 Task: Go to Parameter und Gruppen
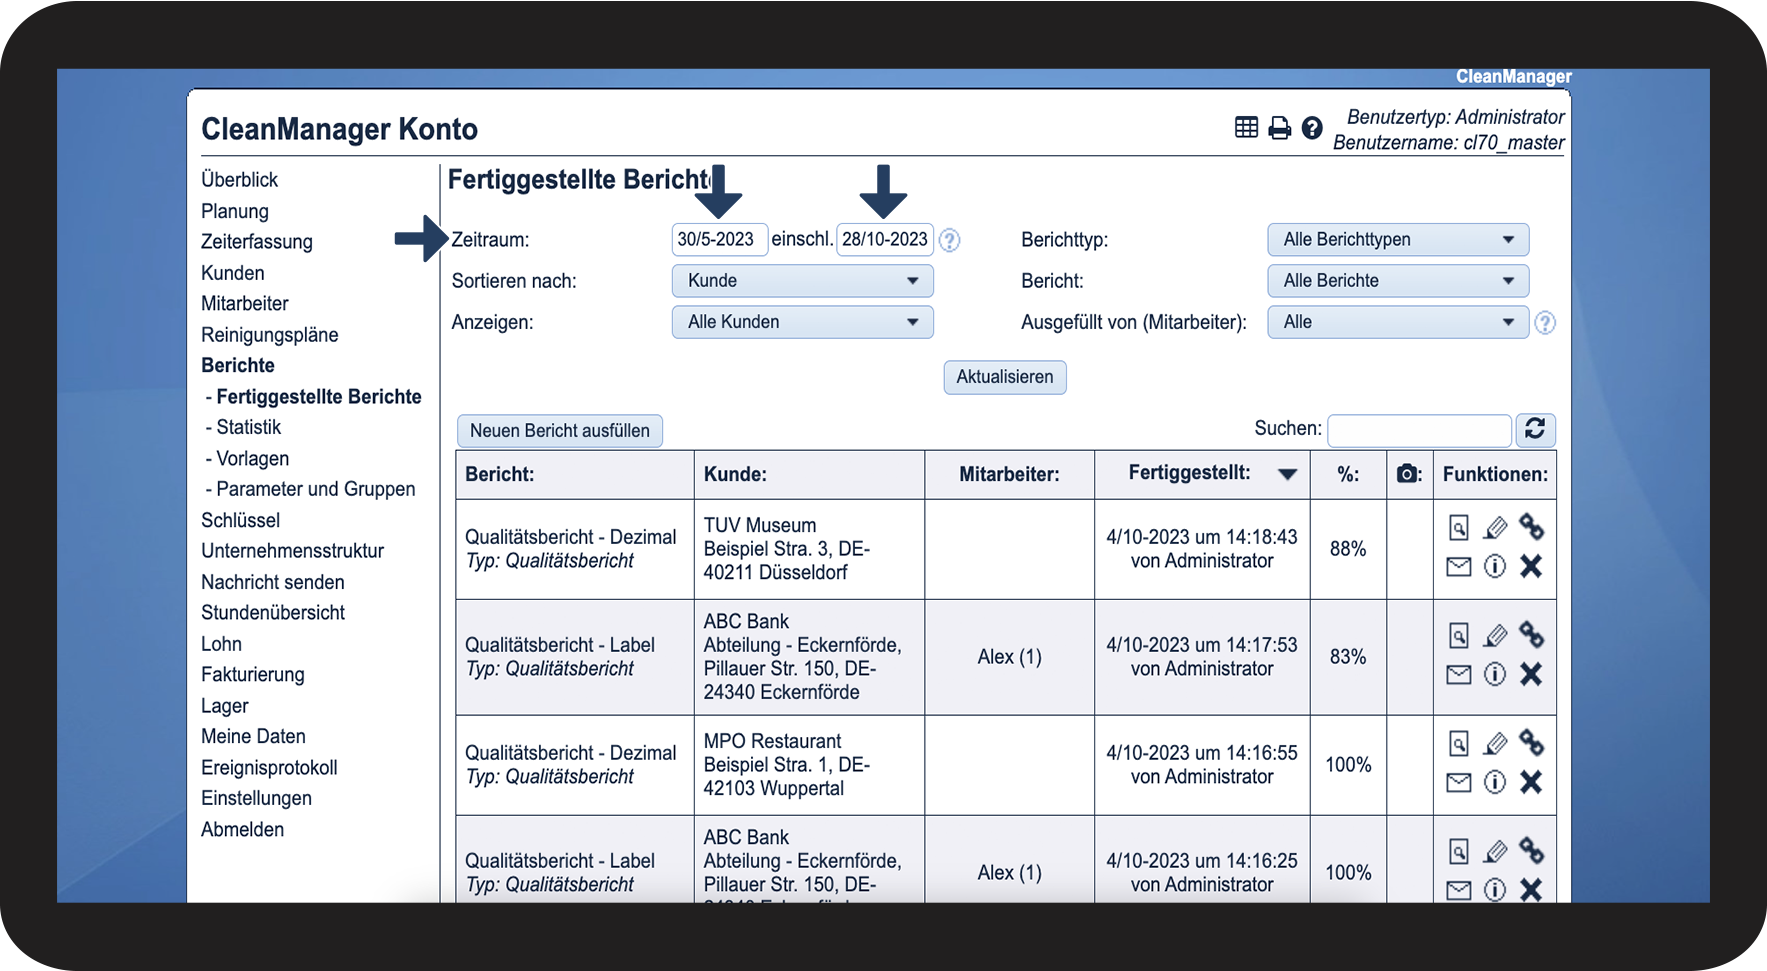pos(316,489)
